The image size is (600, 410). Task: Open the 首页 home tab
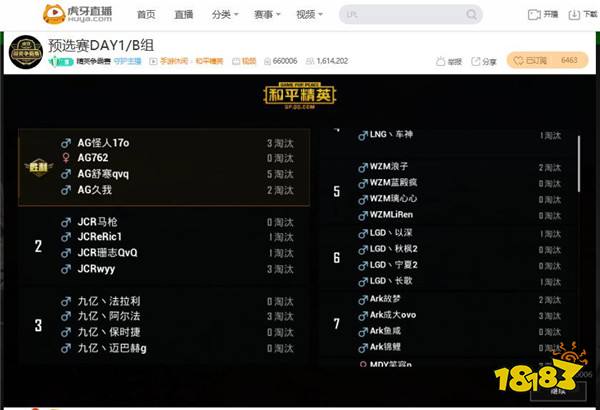(146, 14)
